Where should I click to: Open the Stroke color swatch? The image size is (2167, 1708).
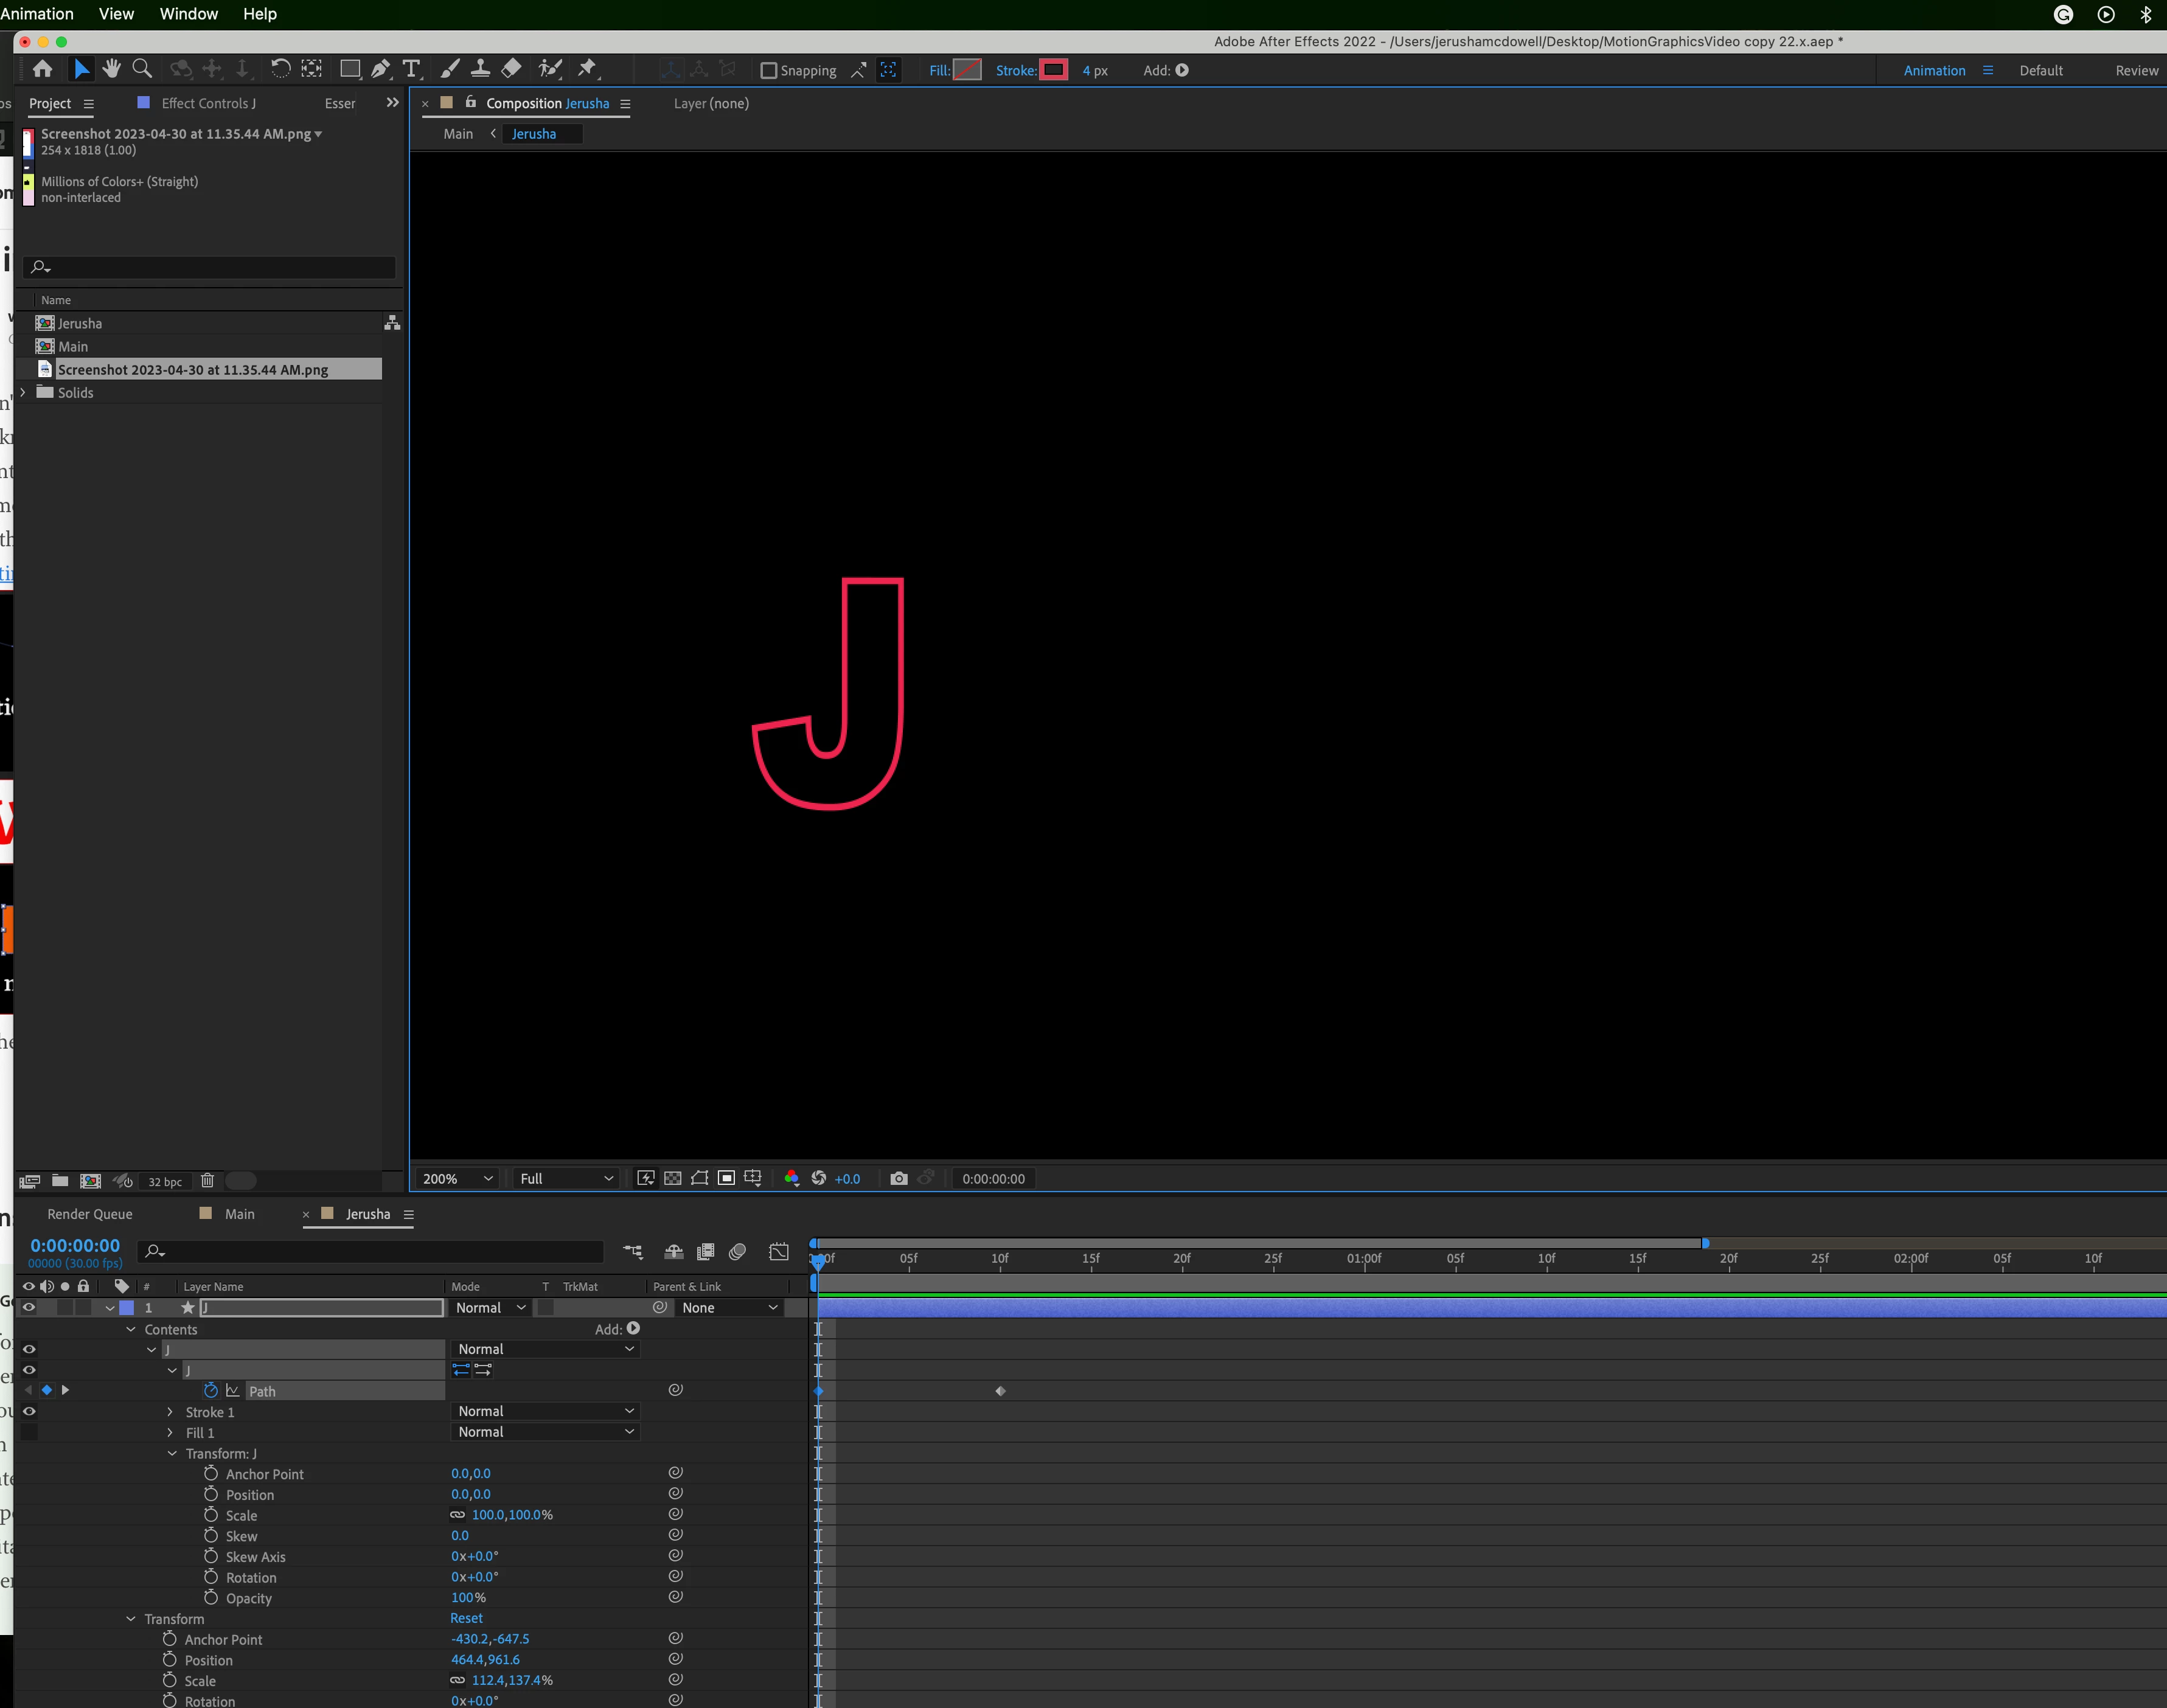(1053, 70)
